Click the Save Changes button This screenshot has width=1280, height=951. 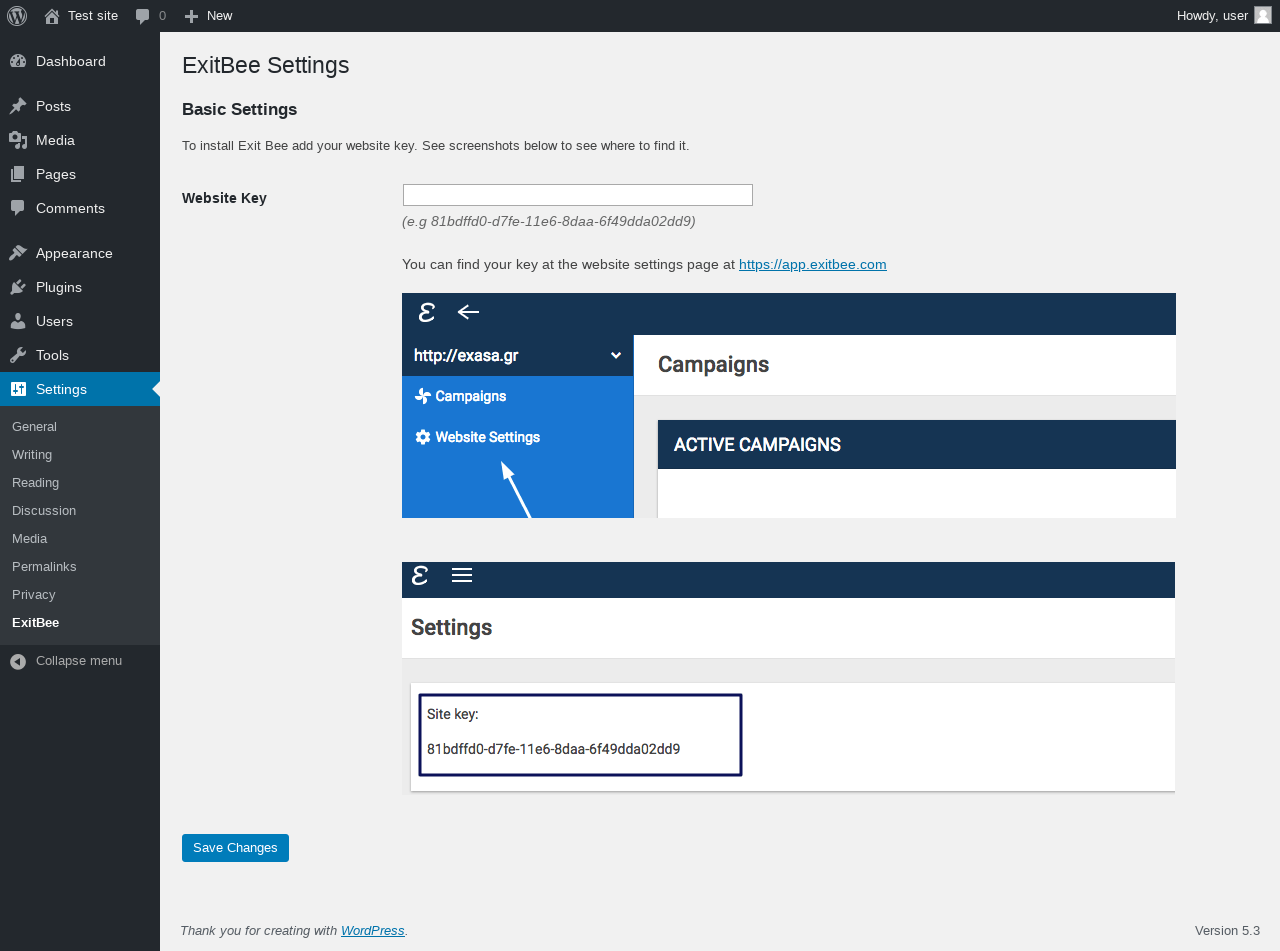point(235,848)
